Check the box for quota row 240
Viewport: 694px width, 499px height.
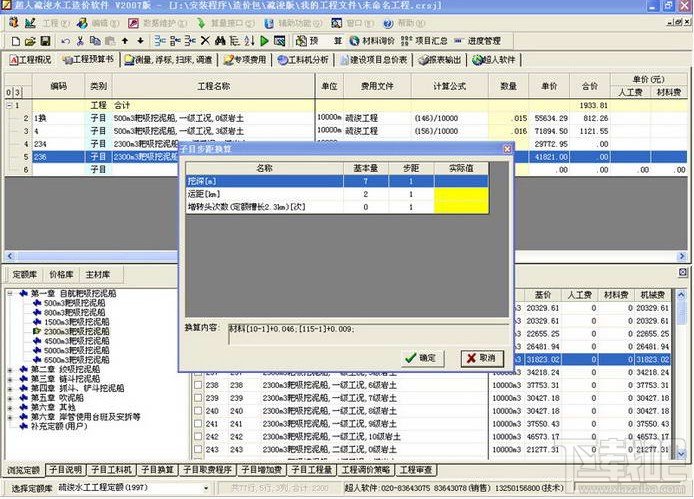pos(198,411)
